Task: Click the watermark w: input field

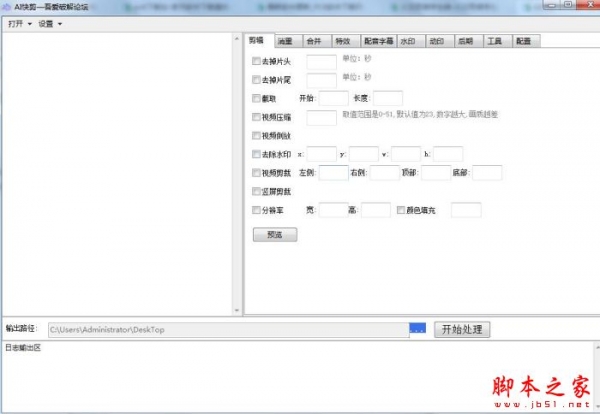Action: (406, 154)
